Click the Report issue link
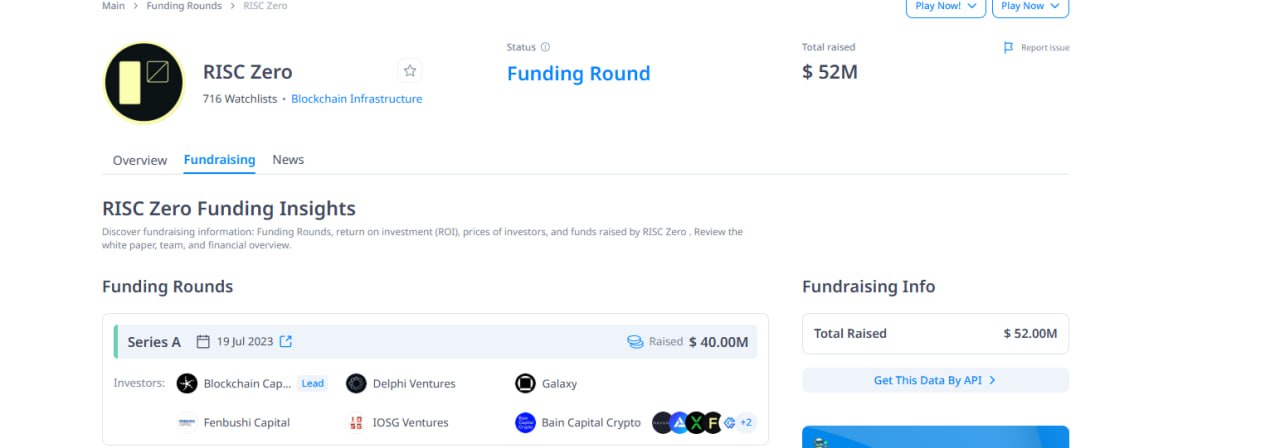The width and height of the screenshot is (1280, 448). (1045, 47)
